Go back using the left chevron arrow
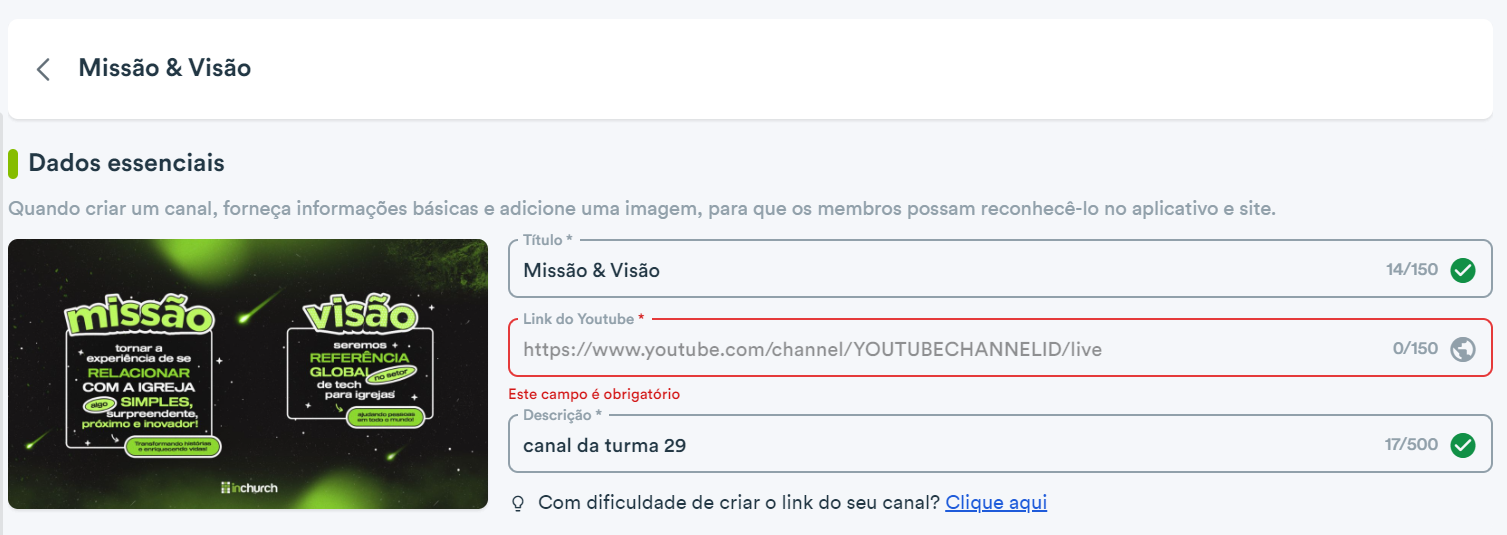 (x=43, y=69)
